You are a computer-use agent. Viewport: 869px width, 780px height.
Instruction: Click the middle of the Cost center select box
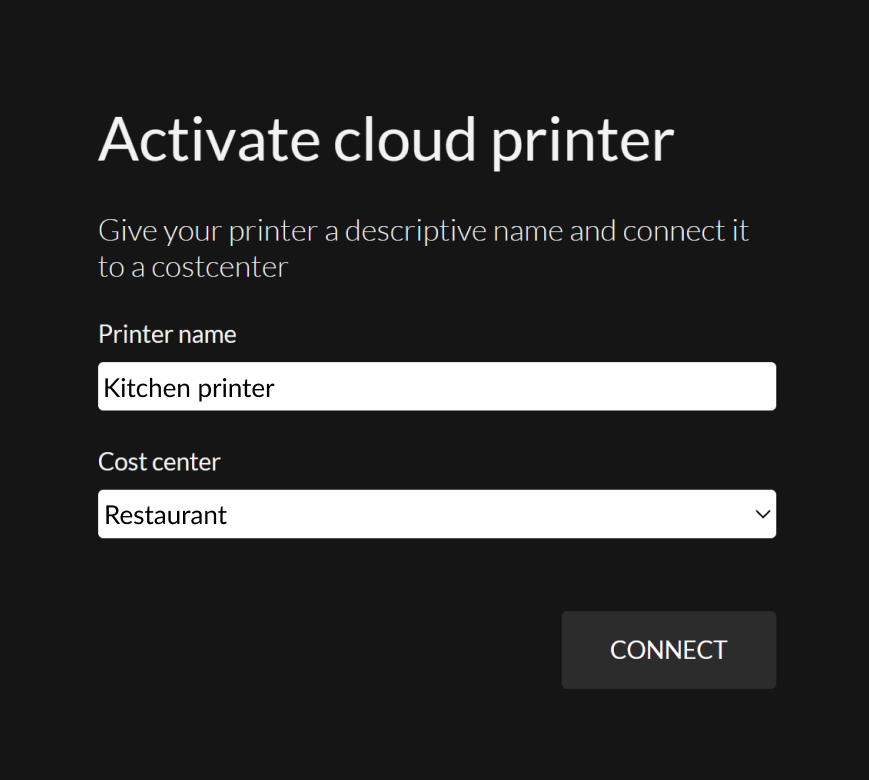(437, 514)
